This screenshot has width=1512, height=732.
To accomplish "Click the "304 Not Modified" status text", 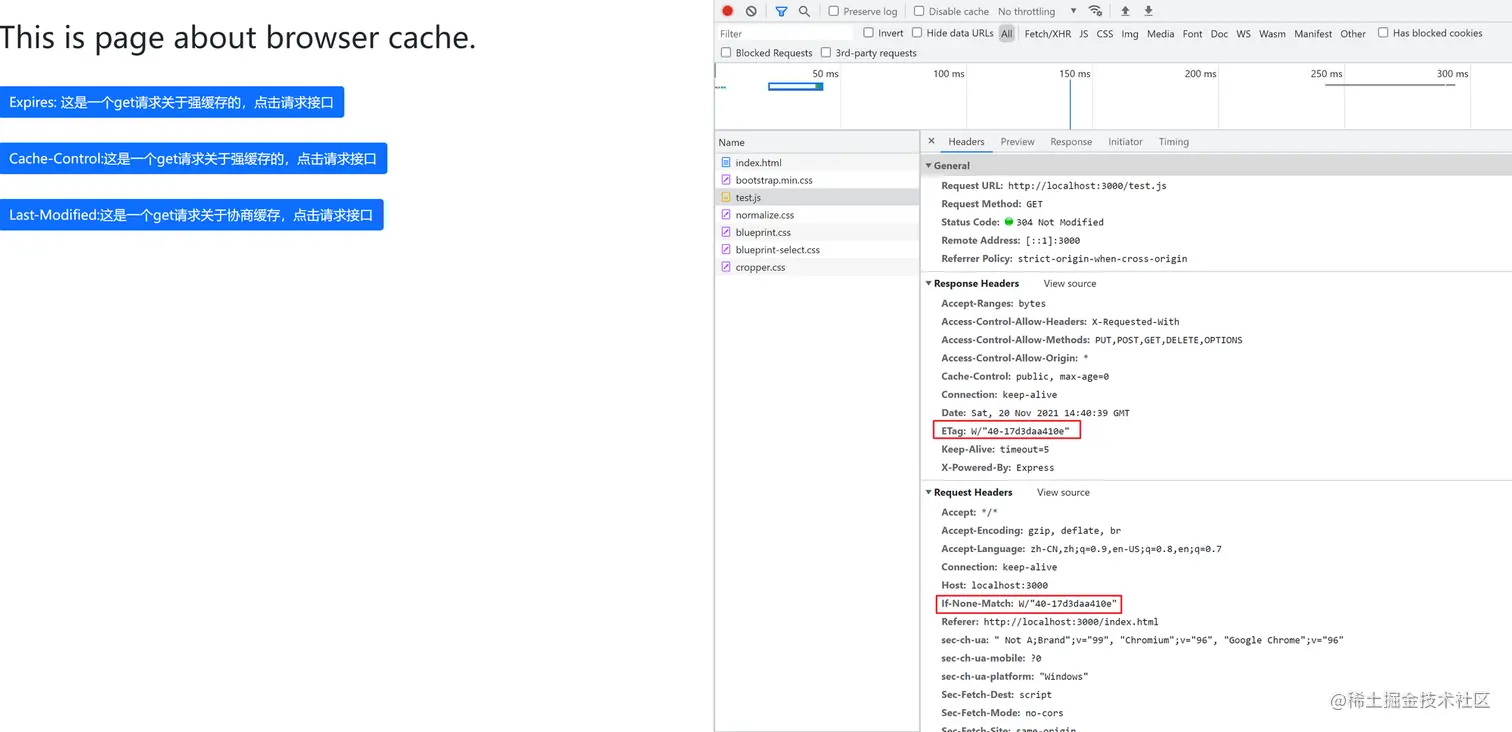I will click(x=1060, y=222).
